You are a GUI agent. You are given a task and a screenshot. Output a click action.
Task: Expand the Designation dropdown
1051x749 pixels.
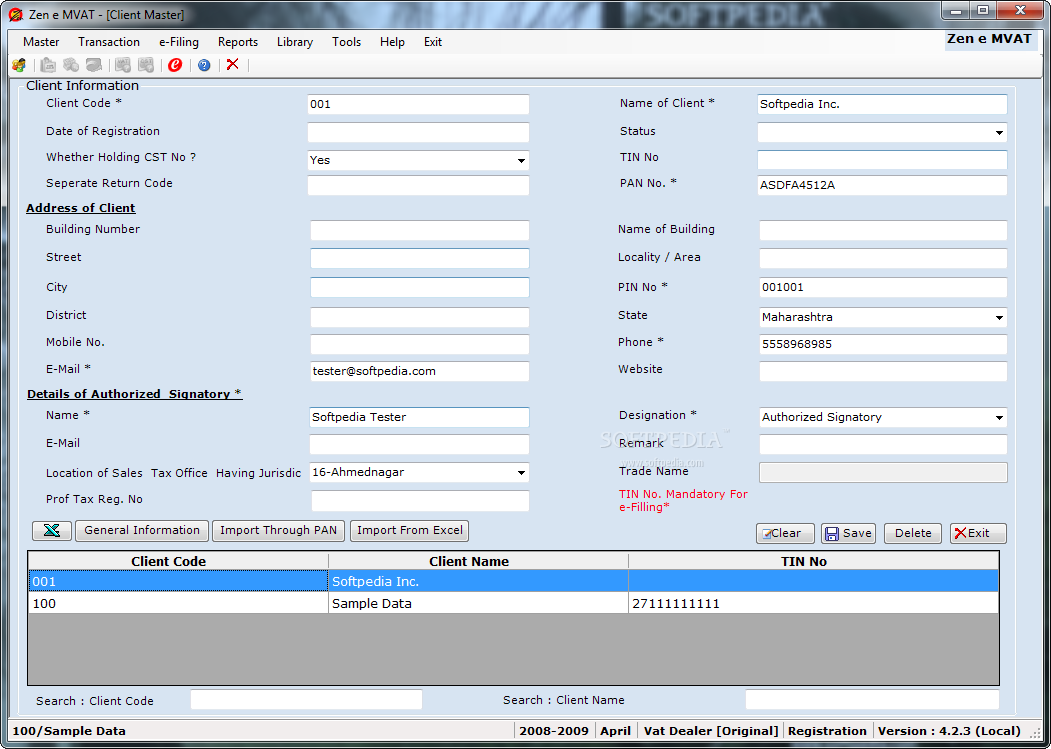999,417
